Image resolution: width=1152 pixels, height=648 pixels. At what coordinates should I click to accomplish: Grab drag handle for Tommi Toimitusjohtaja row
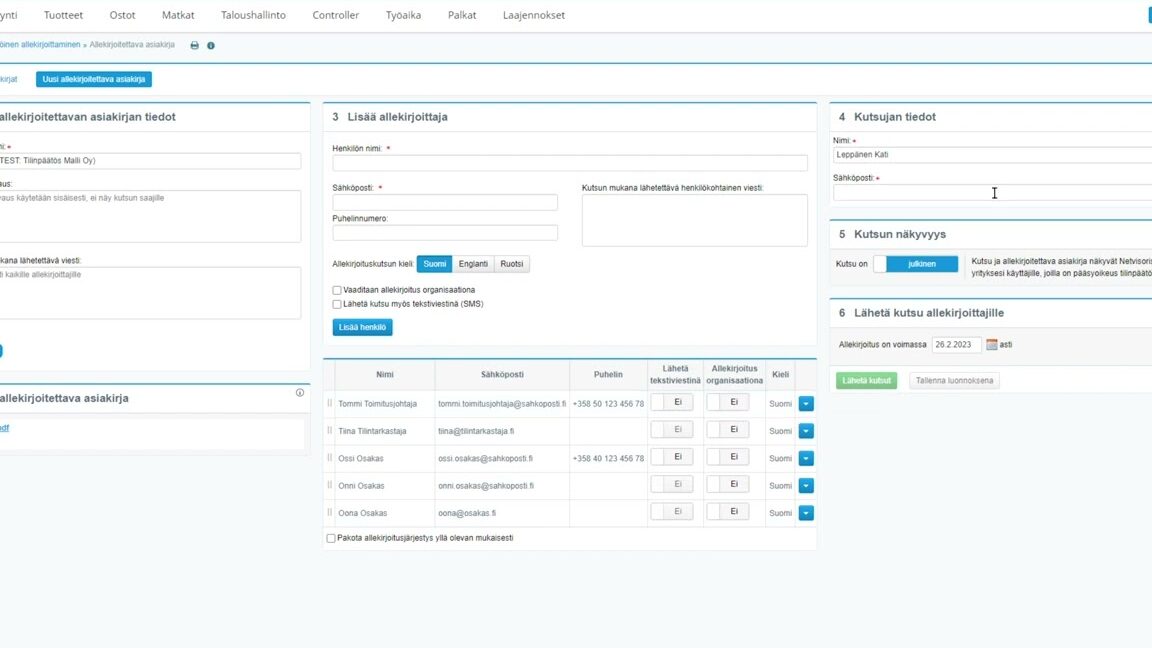click(329, 403)
